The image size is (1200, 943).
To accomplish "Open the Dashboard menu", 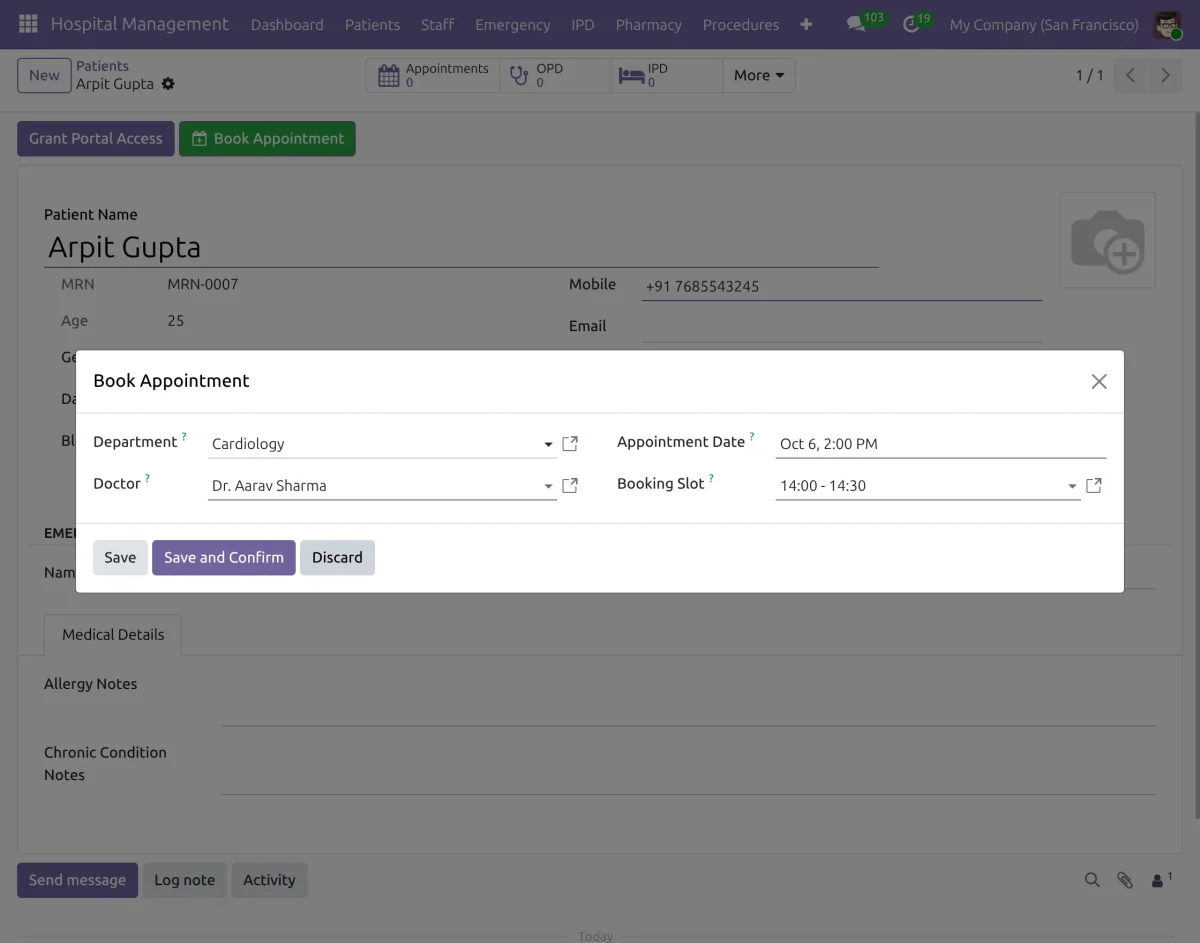I will click(x=287, y=24).
